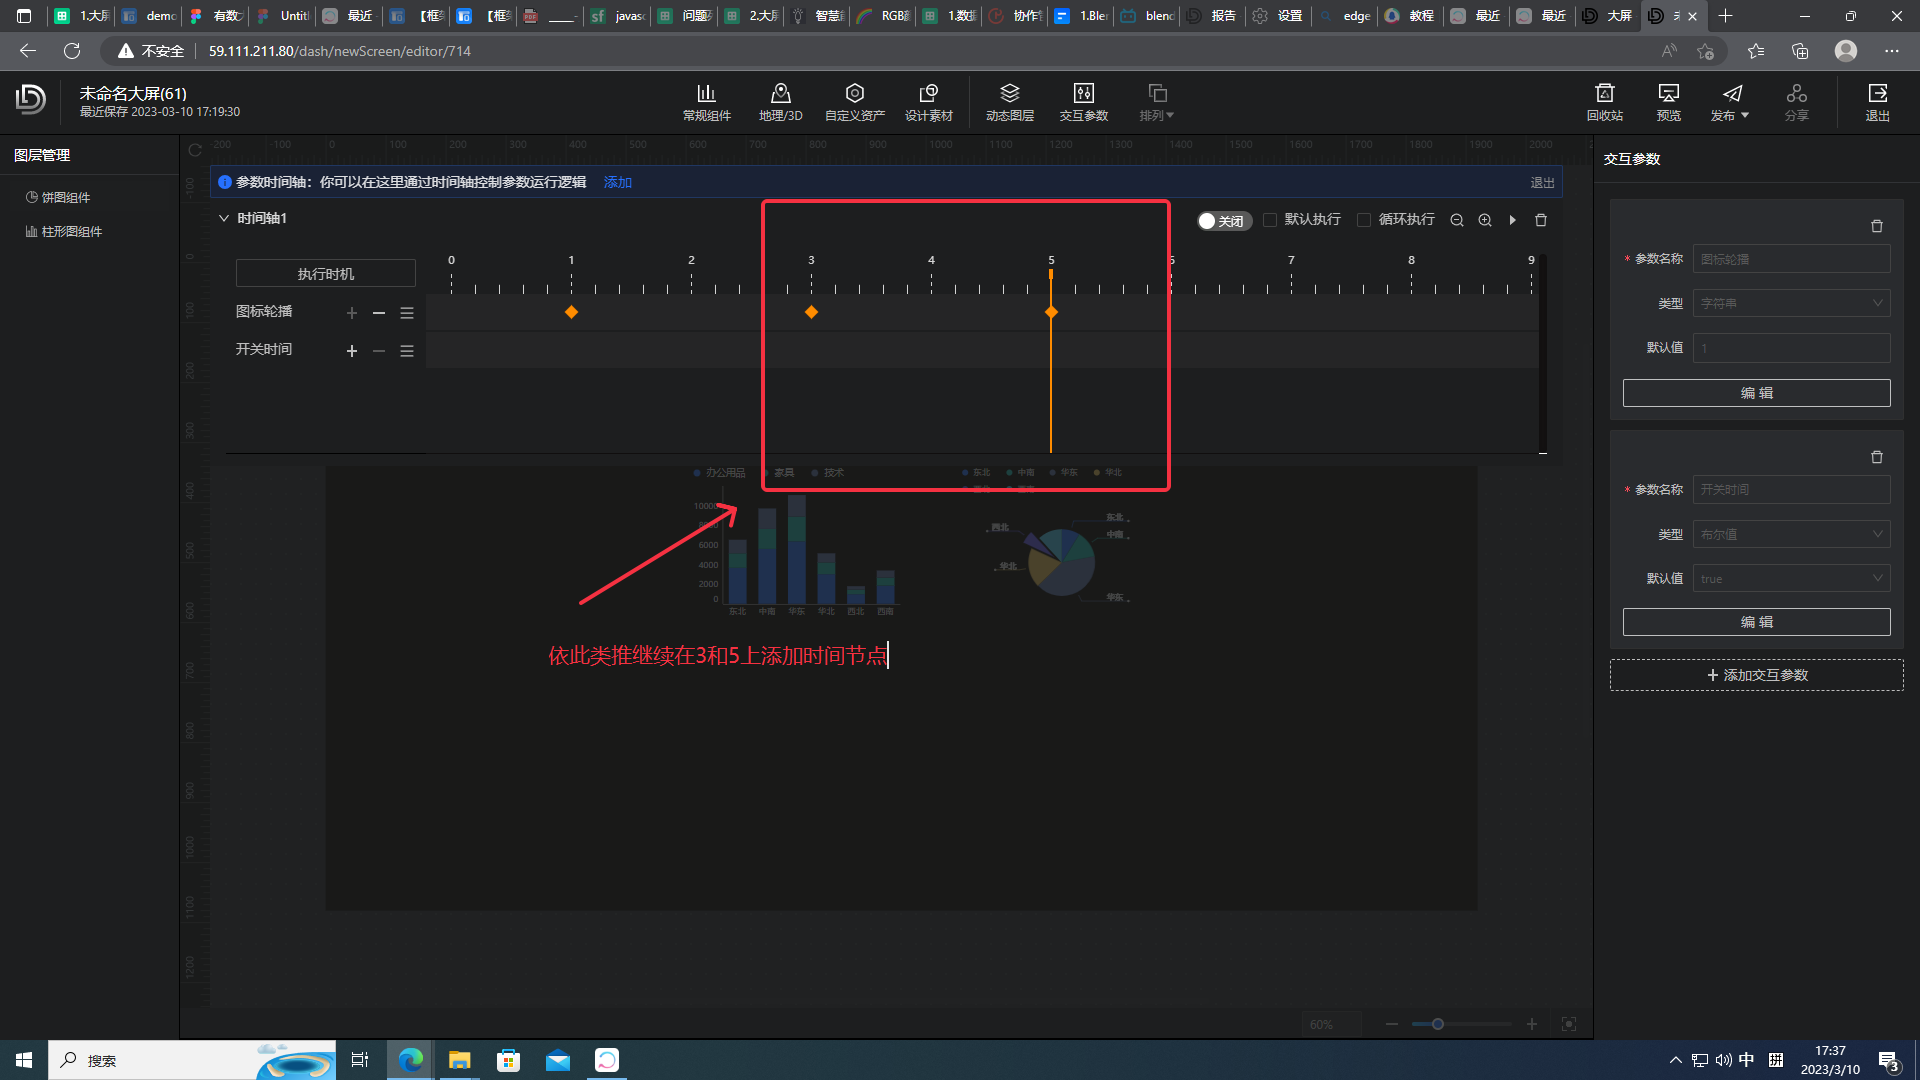Click 默认值 field showing 1

[1791, 348]
